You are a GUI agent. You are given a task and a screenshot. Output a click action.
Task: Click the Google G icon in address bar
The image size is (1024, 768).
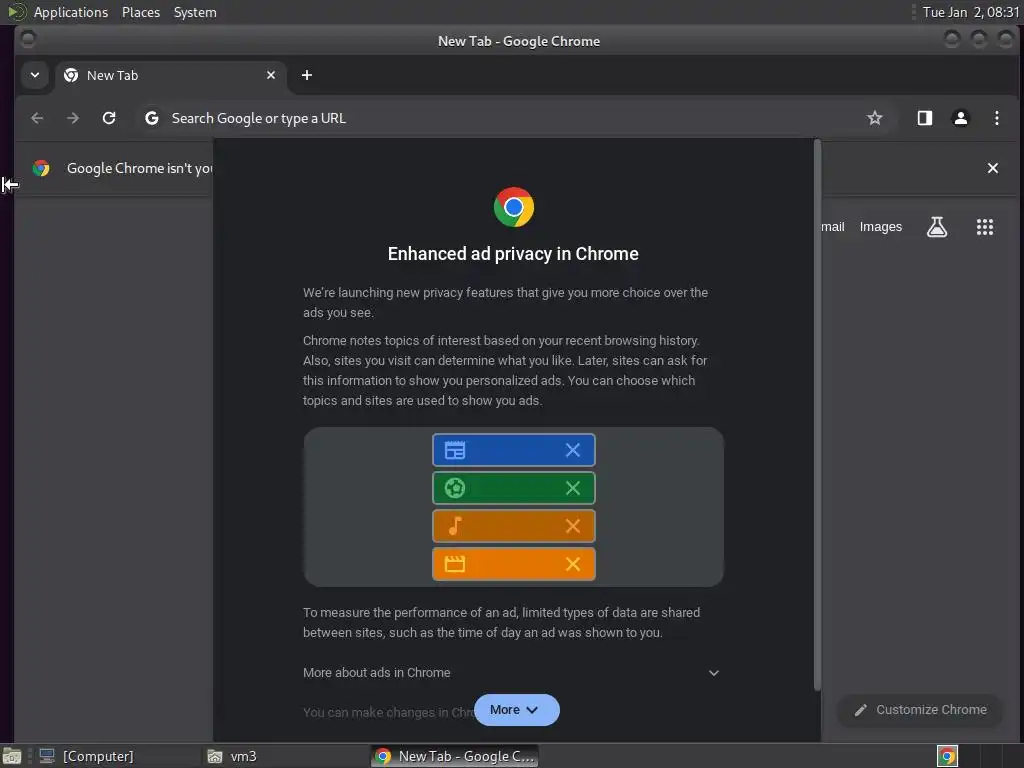[x=152, y=118]
